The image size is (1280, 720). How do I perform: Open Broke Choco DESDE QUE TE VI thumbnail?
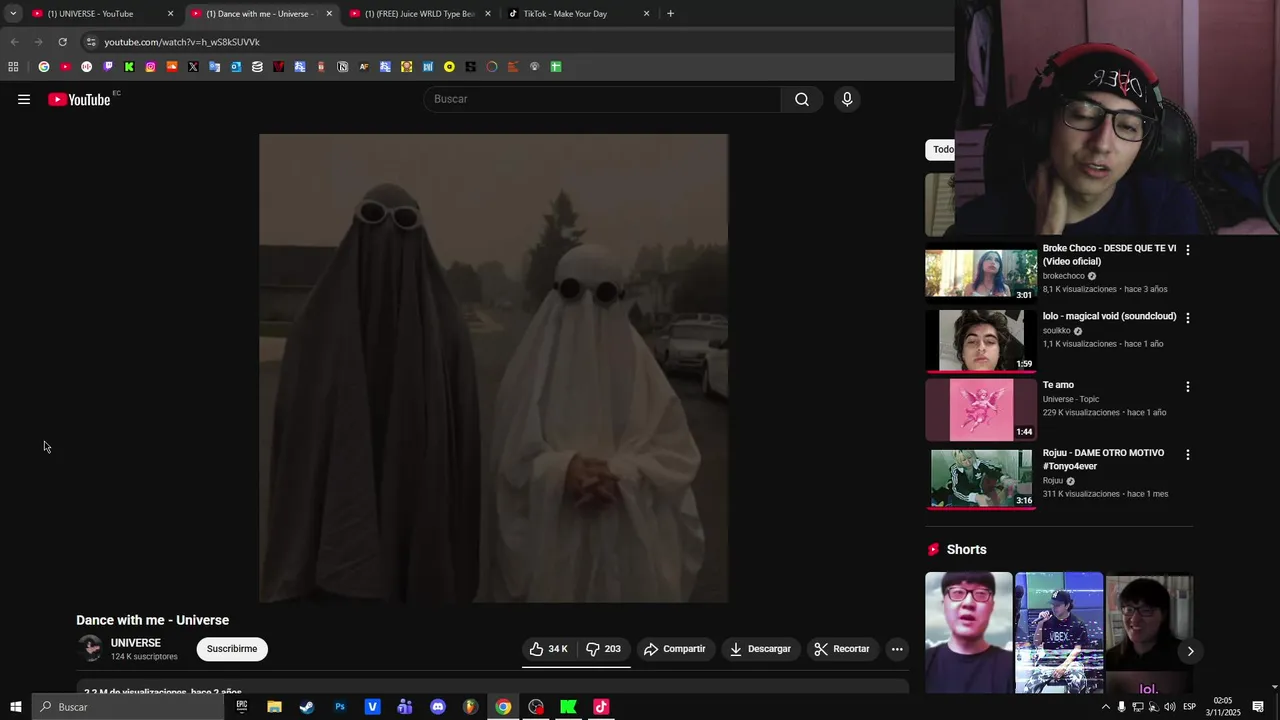tap(981, 273)
